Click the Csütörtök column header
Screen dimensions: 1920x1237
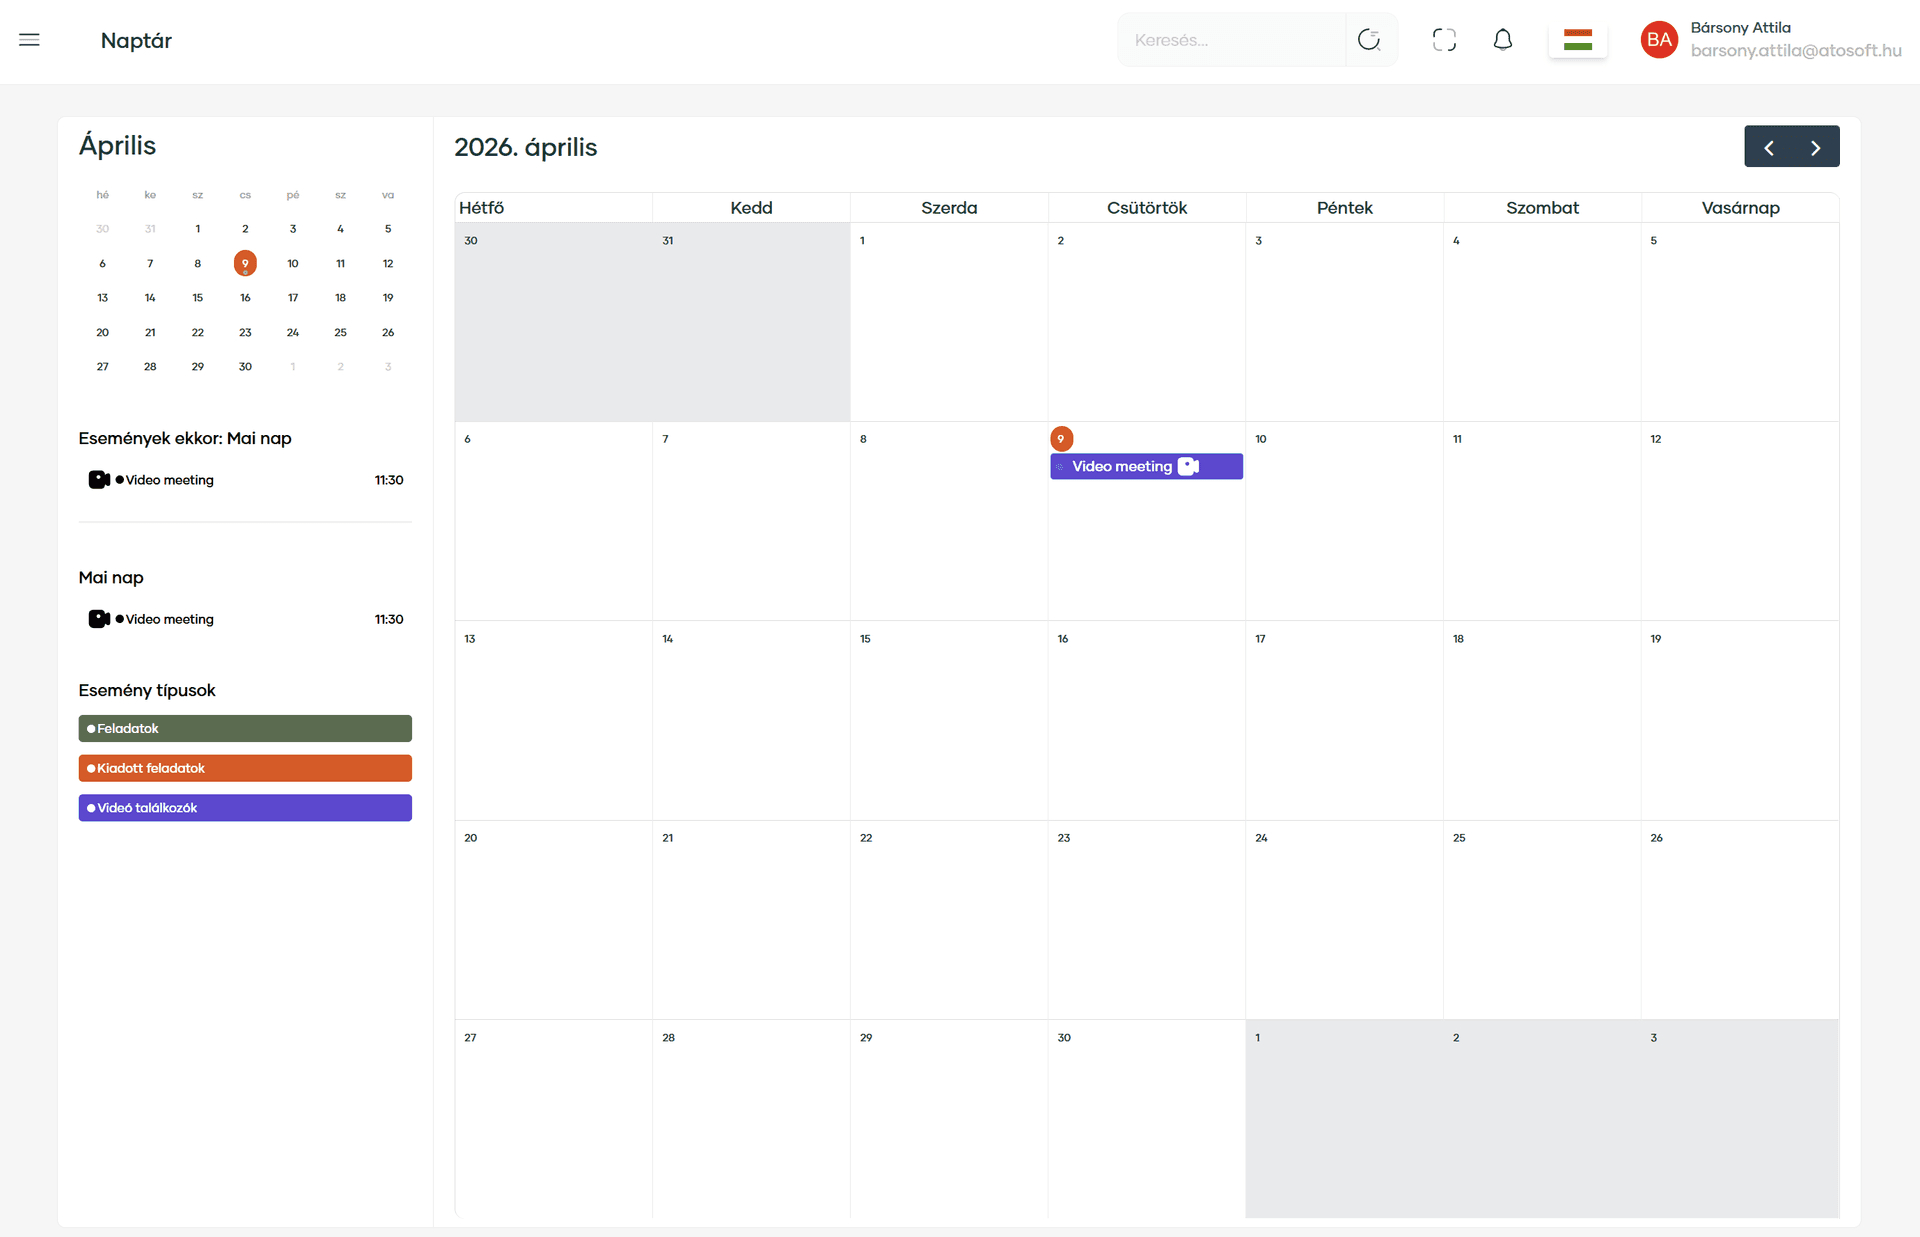tap(1146, 208)
